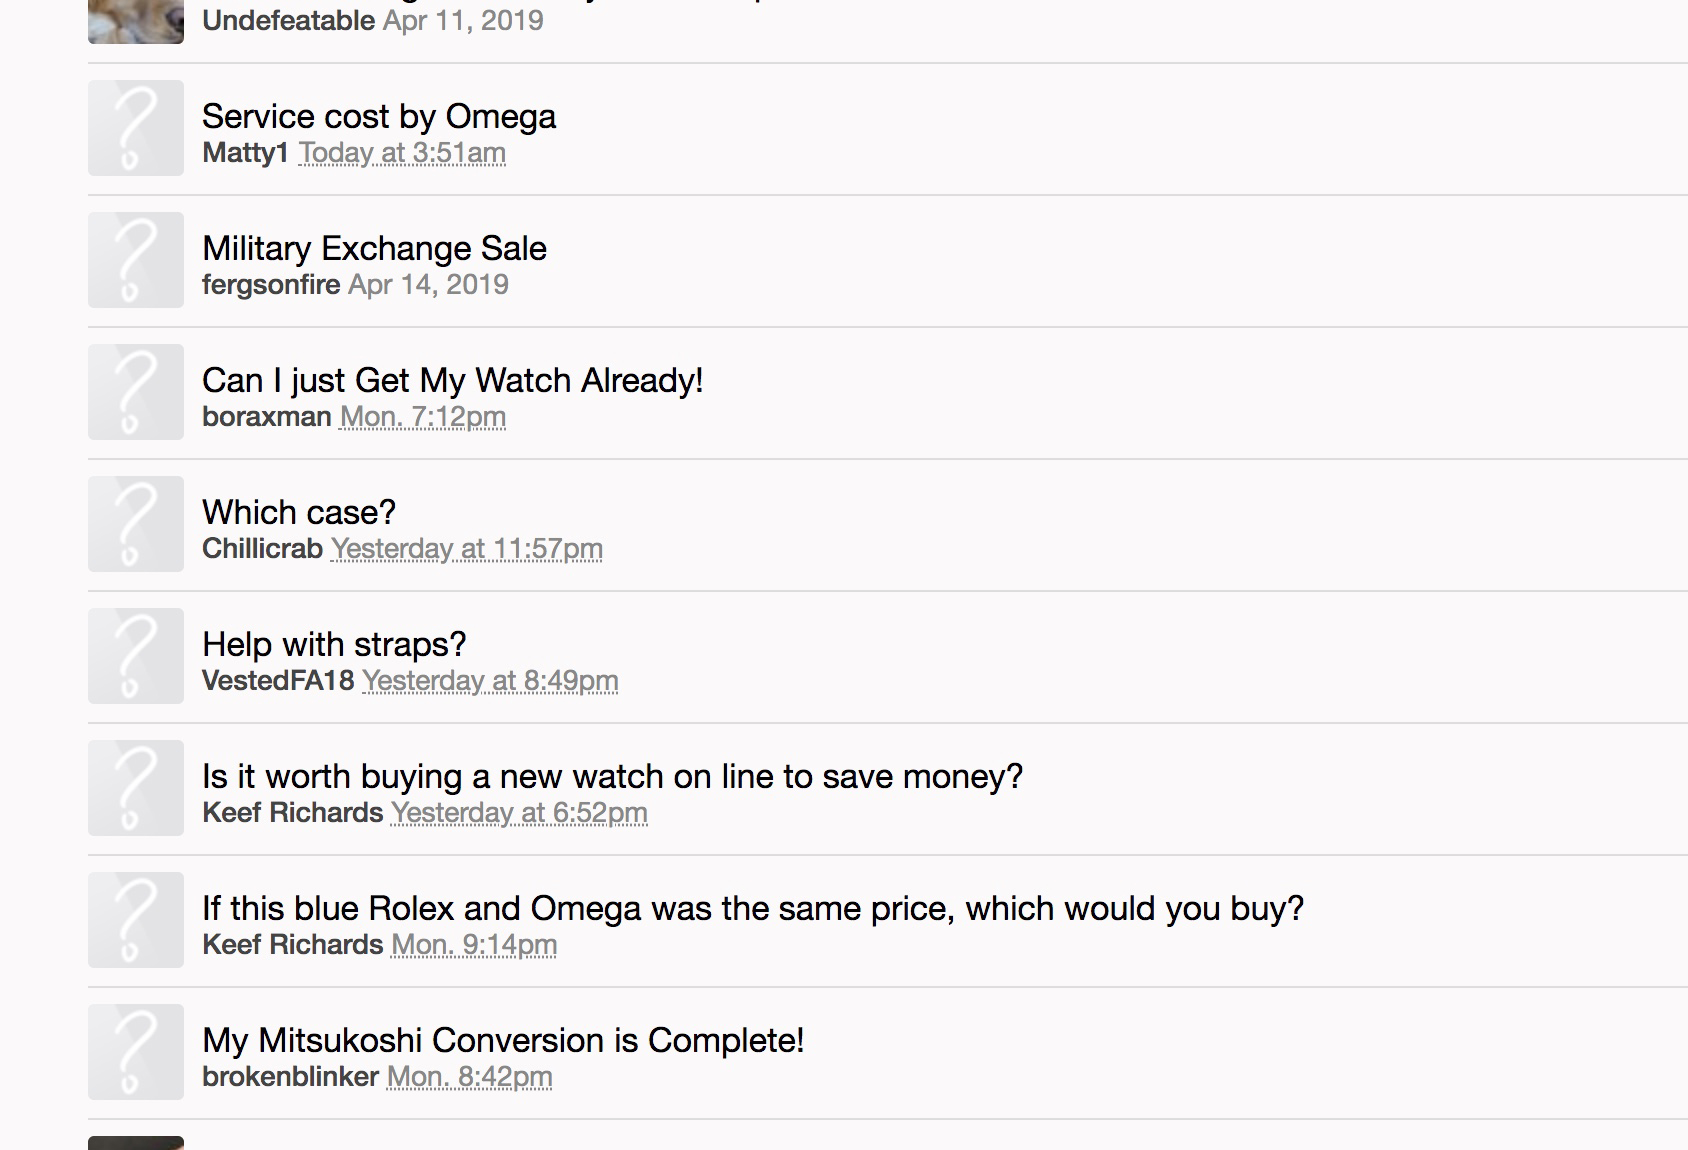
Task: Open the 'Which case?' thread
Action: [299, 512]
